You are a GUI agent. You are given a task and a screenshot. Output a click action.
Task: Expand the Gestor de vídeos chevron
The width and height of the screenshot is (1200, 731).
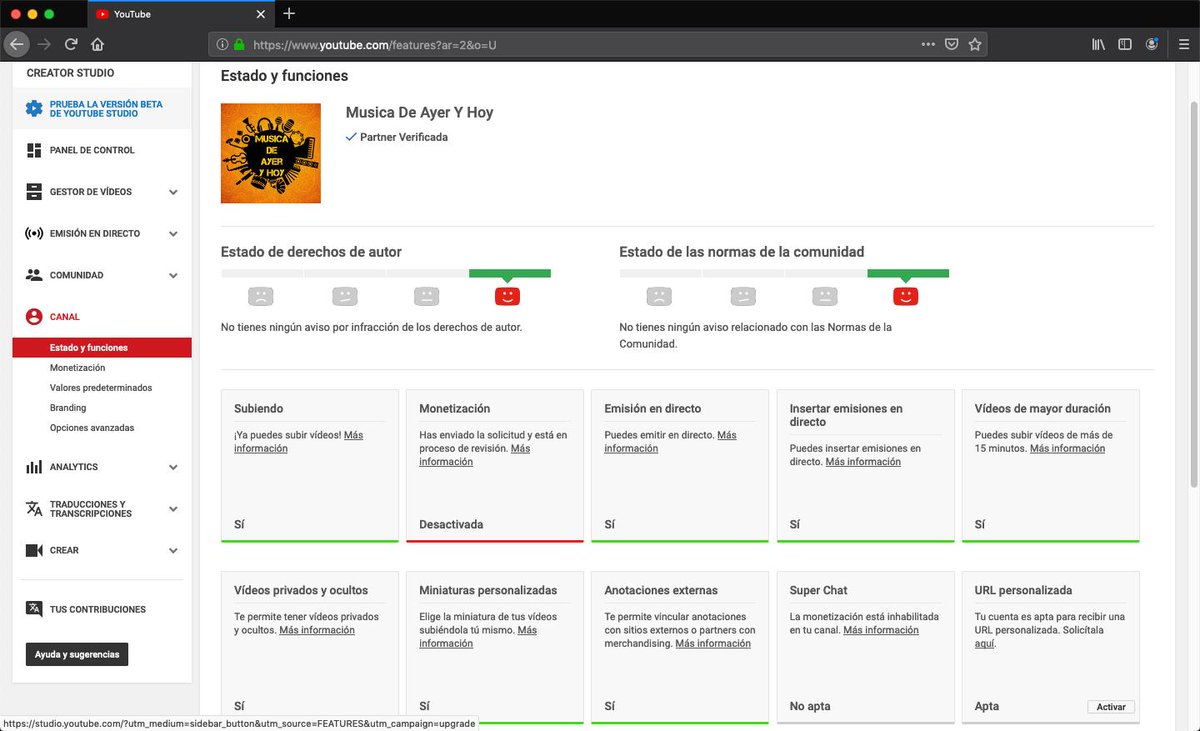pyautogui.click(x=173, y=192)
